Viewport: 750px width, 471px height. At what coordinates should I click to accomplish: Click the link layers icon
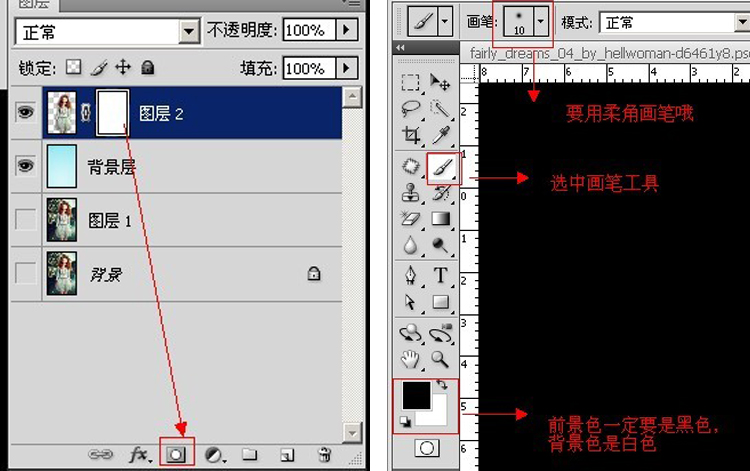point(100,454)
